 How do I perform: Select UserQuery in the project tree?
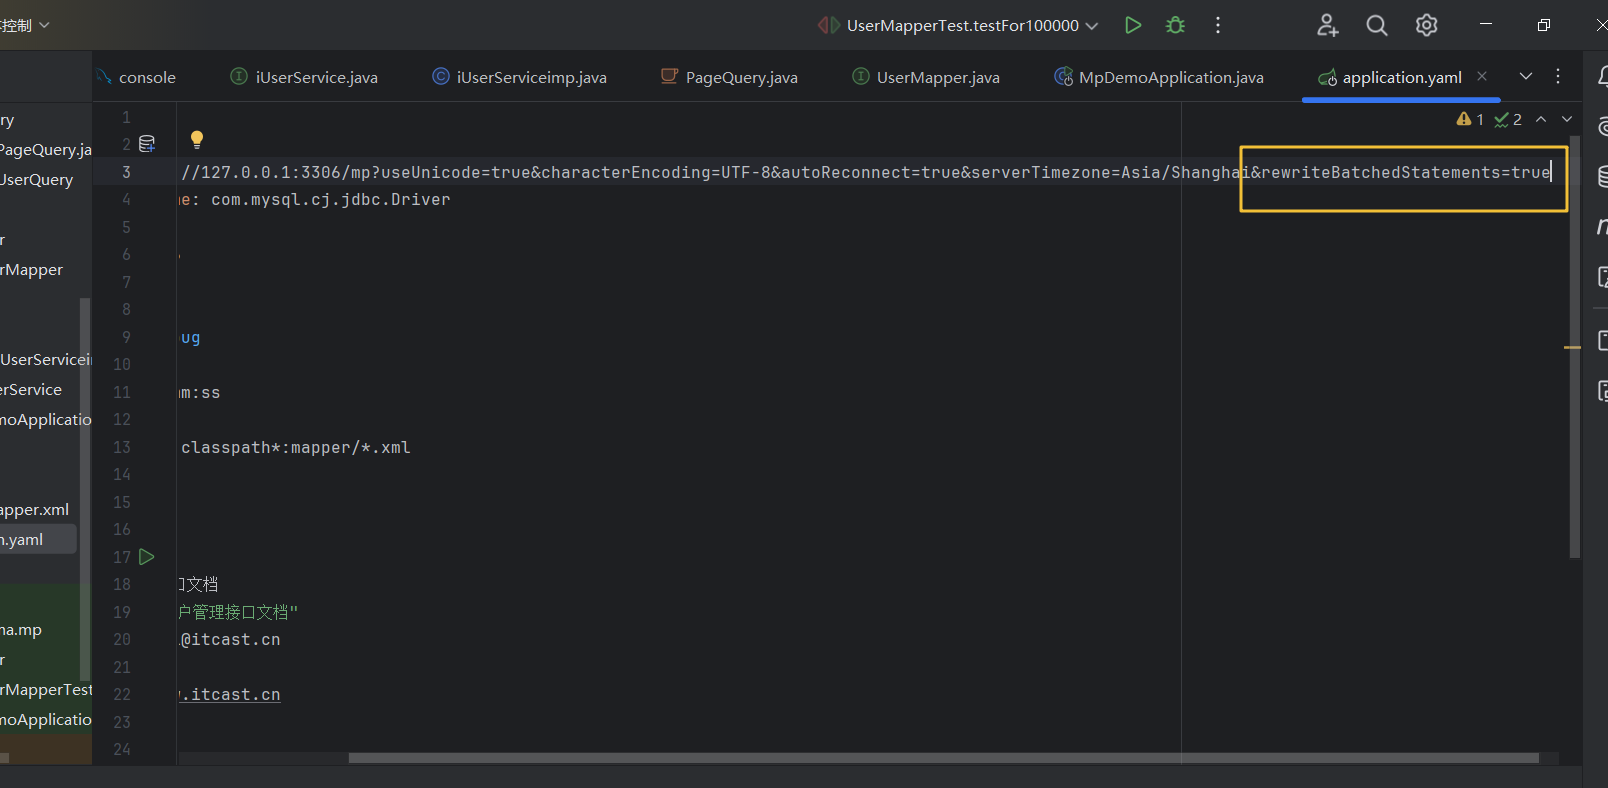[37, 180]
